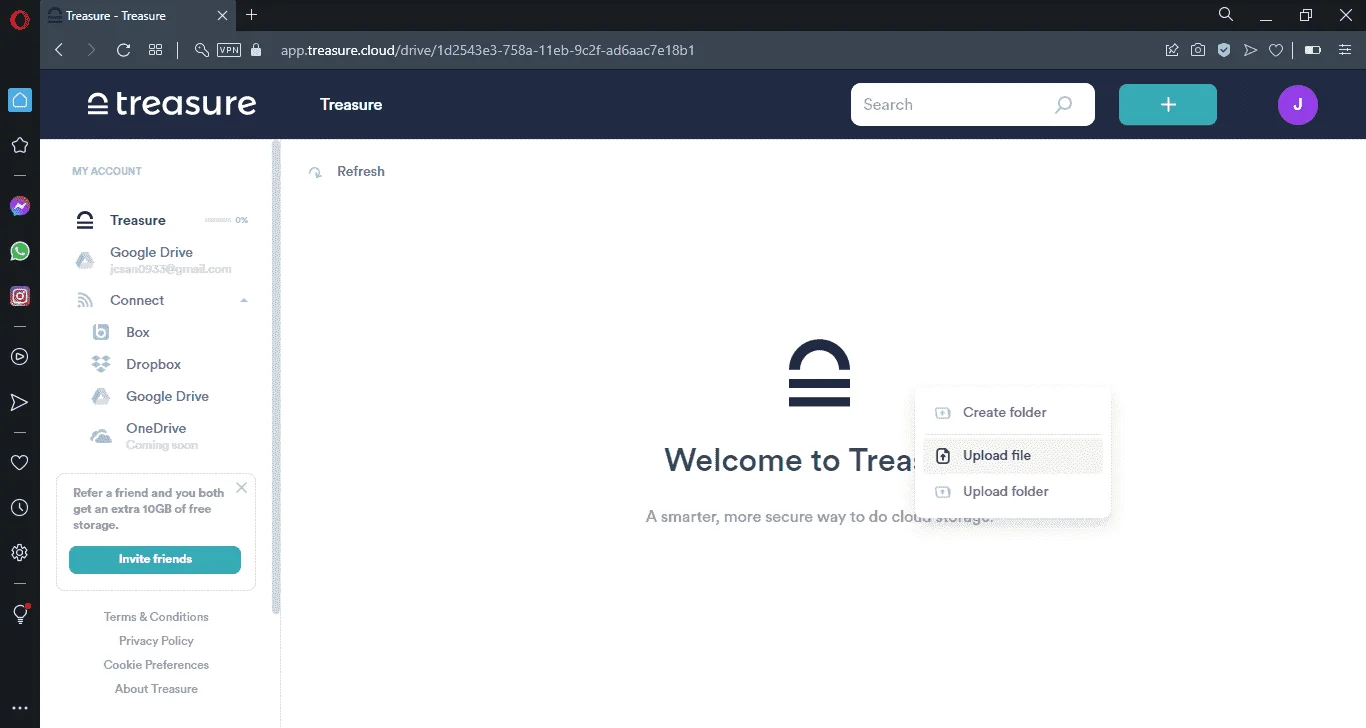Image resolution: width=1366 pixels, height=728 pixels.
Task: Launch Instagram from the Opera sidebar
Action: [19, 296]
